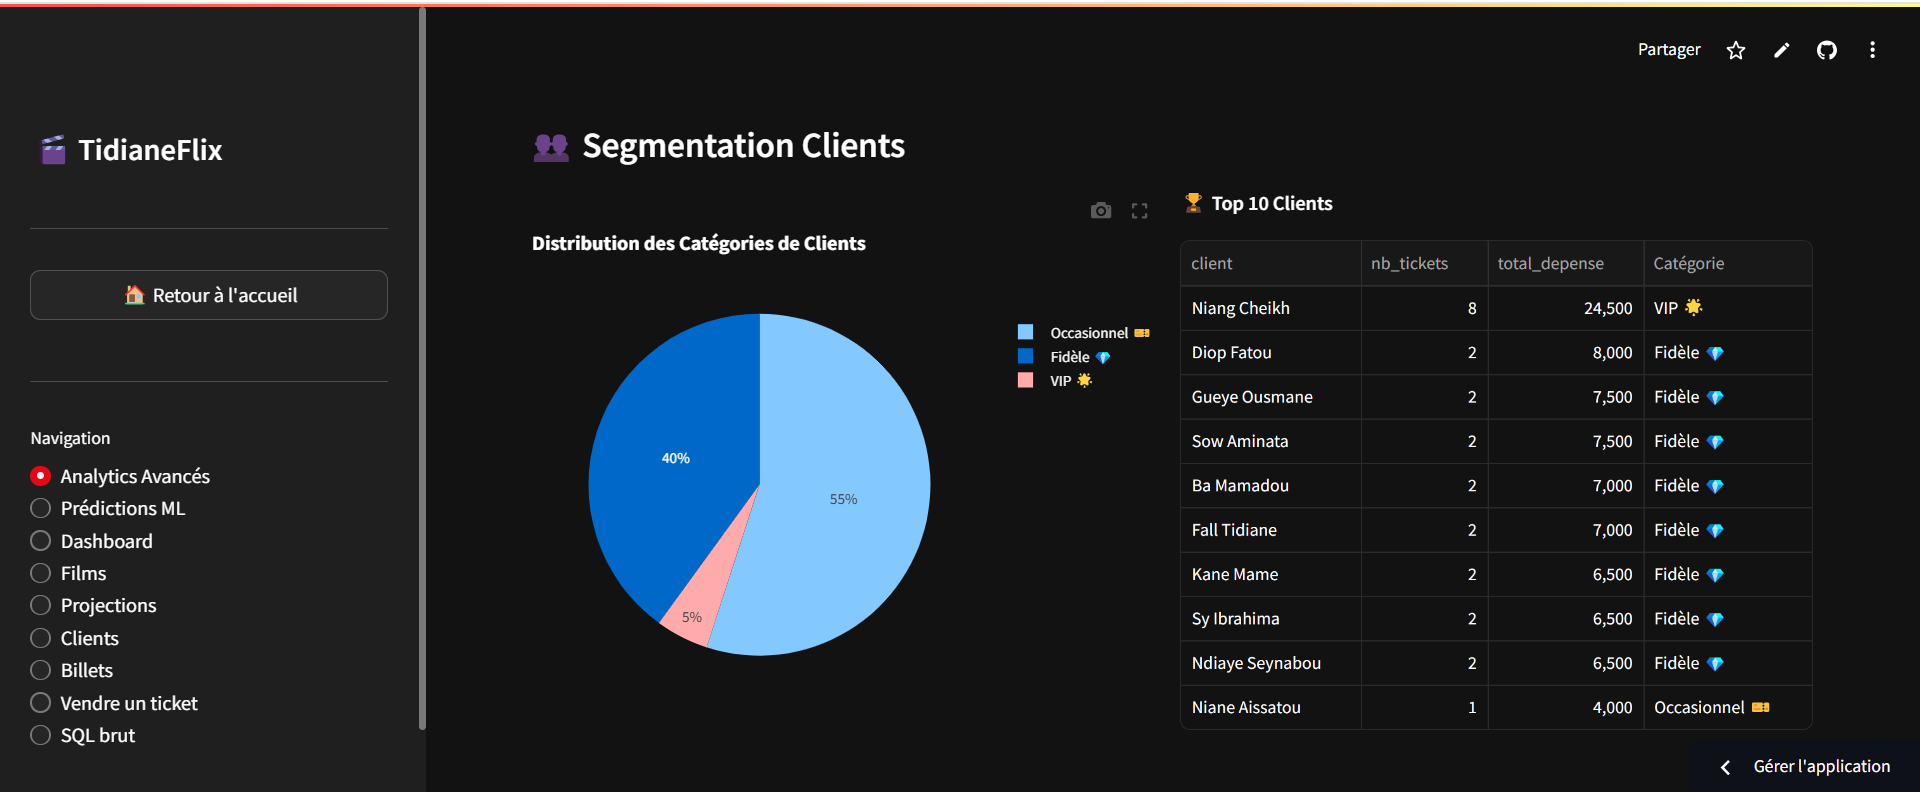Toggle the Fidèle legend color swatch
Image resolution: width=1920 pixels, height=792 pixels.
coord(1025,356)
